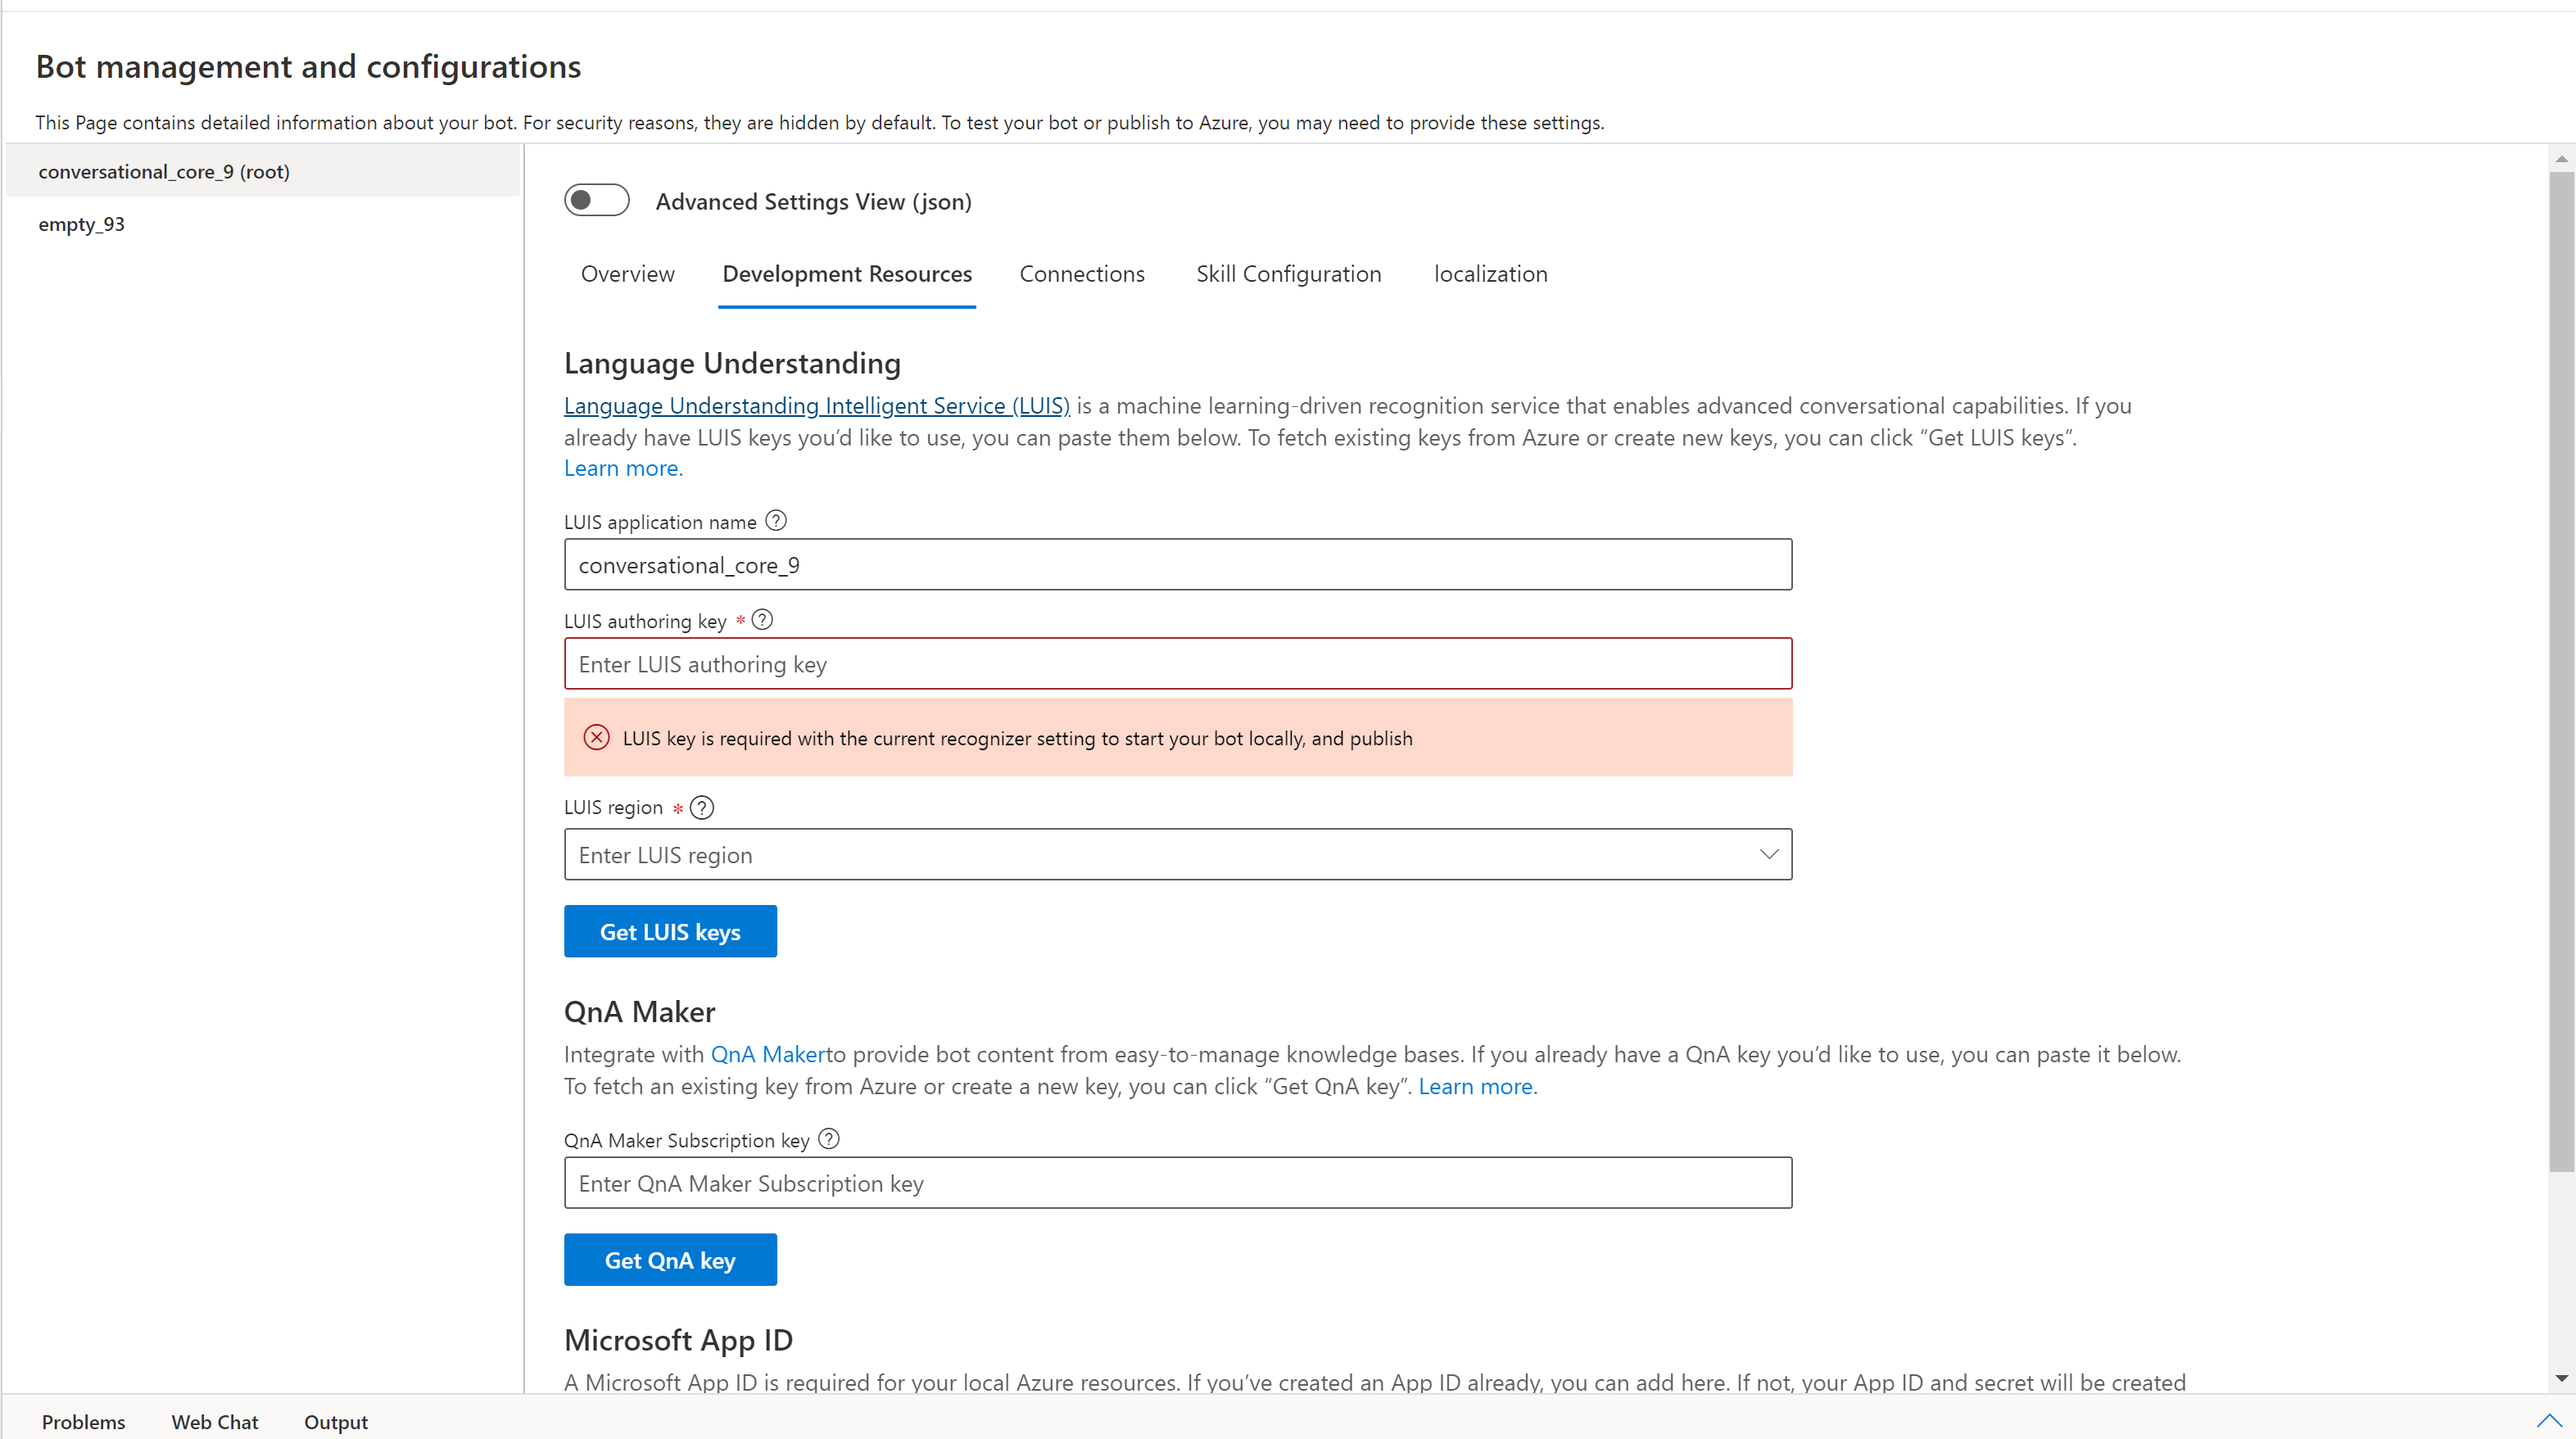Switch to the Connections tab

[1081, 274]
